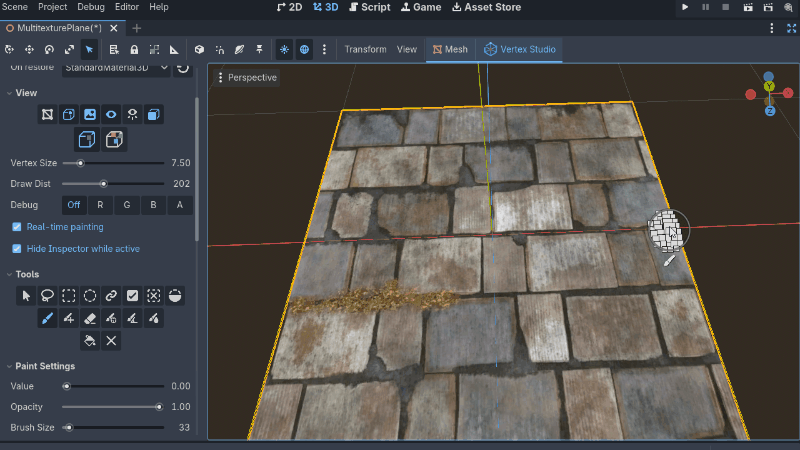Open sun and environment settings dots menu
This screenshot has height=450, width=800.
point(324,49)
